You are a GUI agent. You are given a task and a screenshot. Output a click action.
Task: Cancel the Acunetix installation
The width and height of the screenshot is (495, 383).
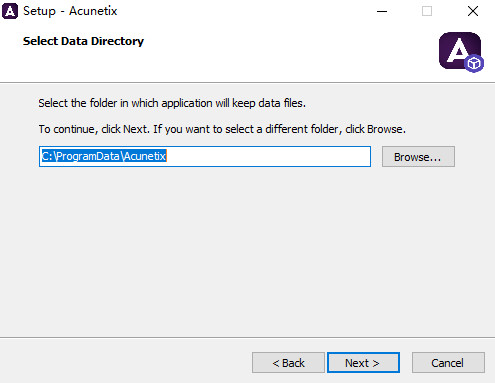[448, 362]
